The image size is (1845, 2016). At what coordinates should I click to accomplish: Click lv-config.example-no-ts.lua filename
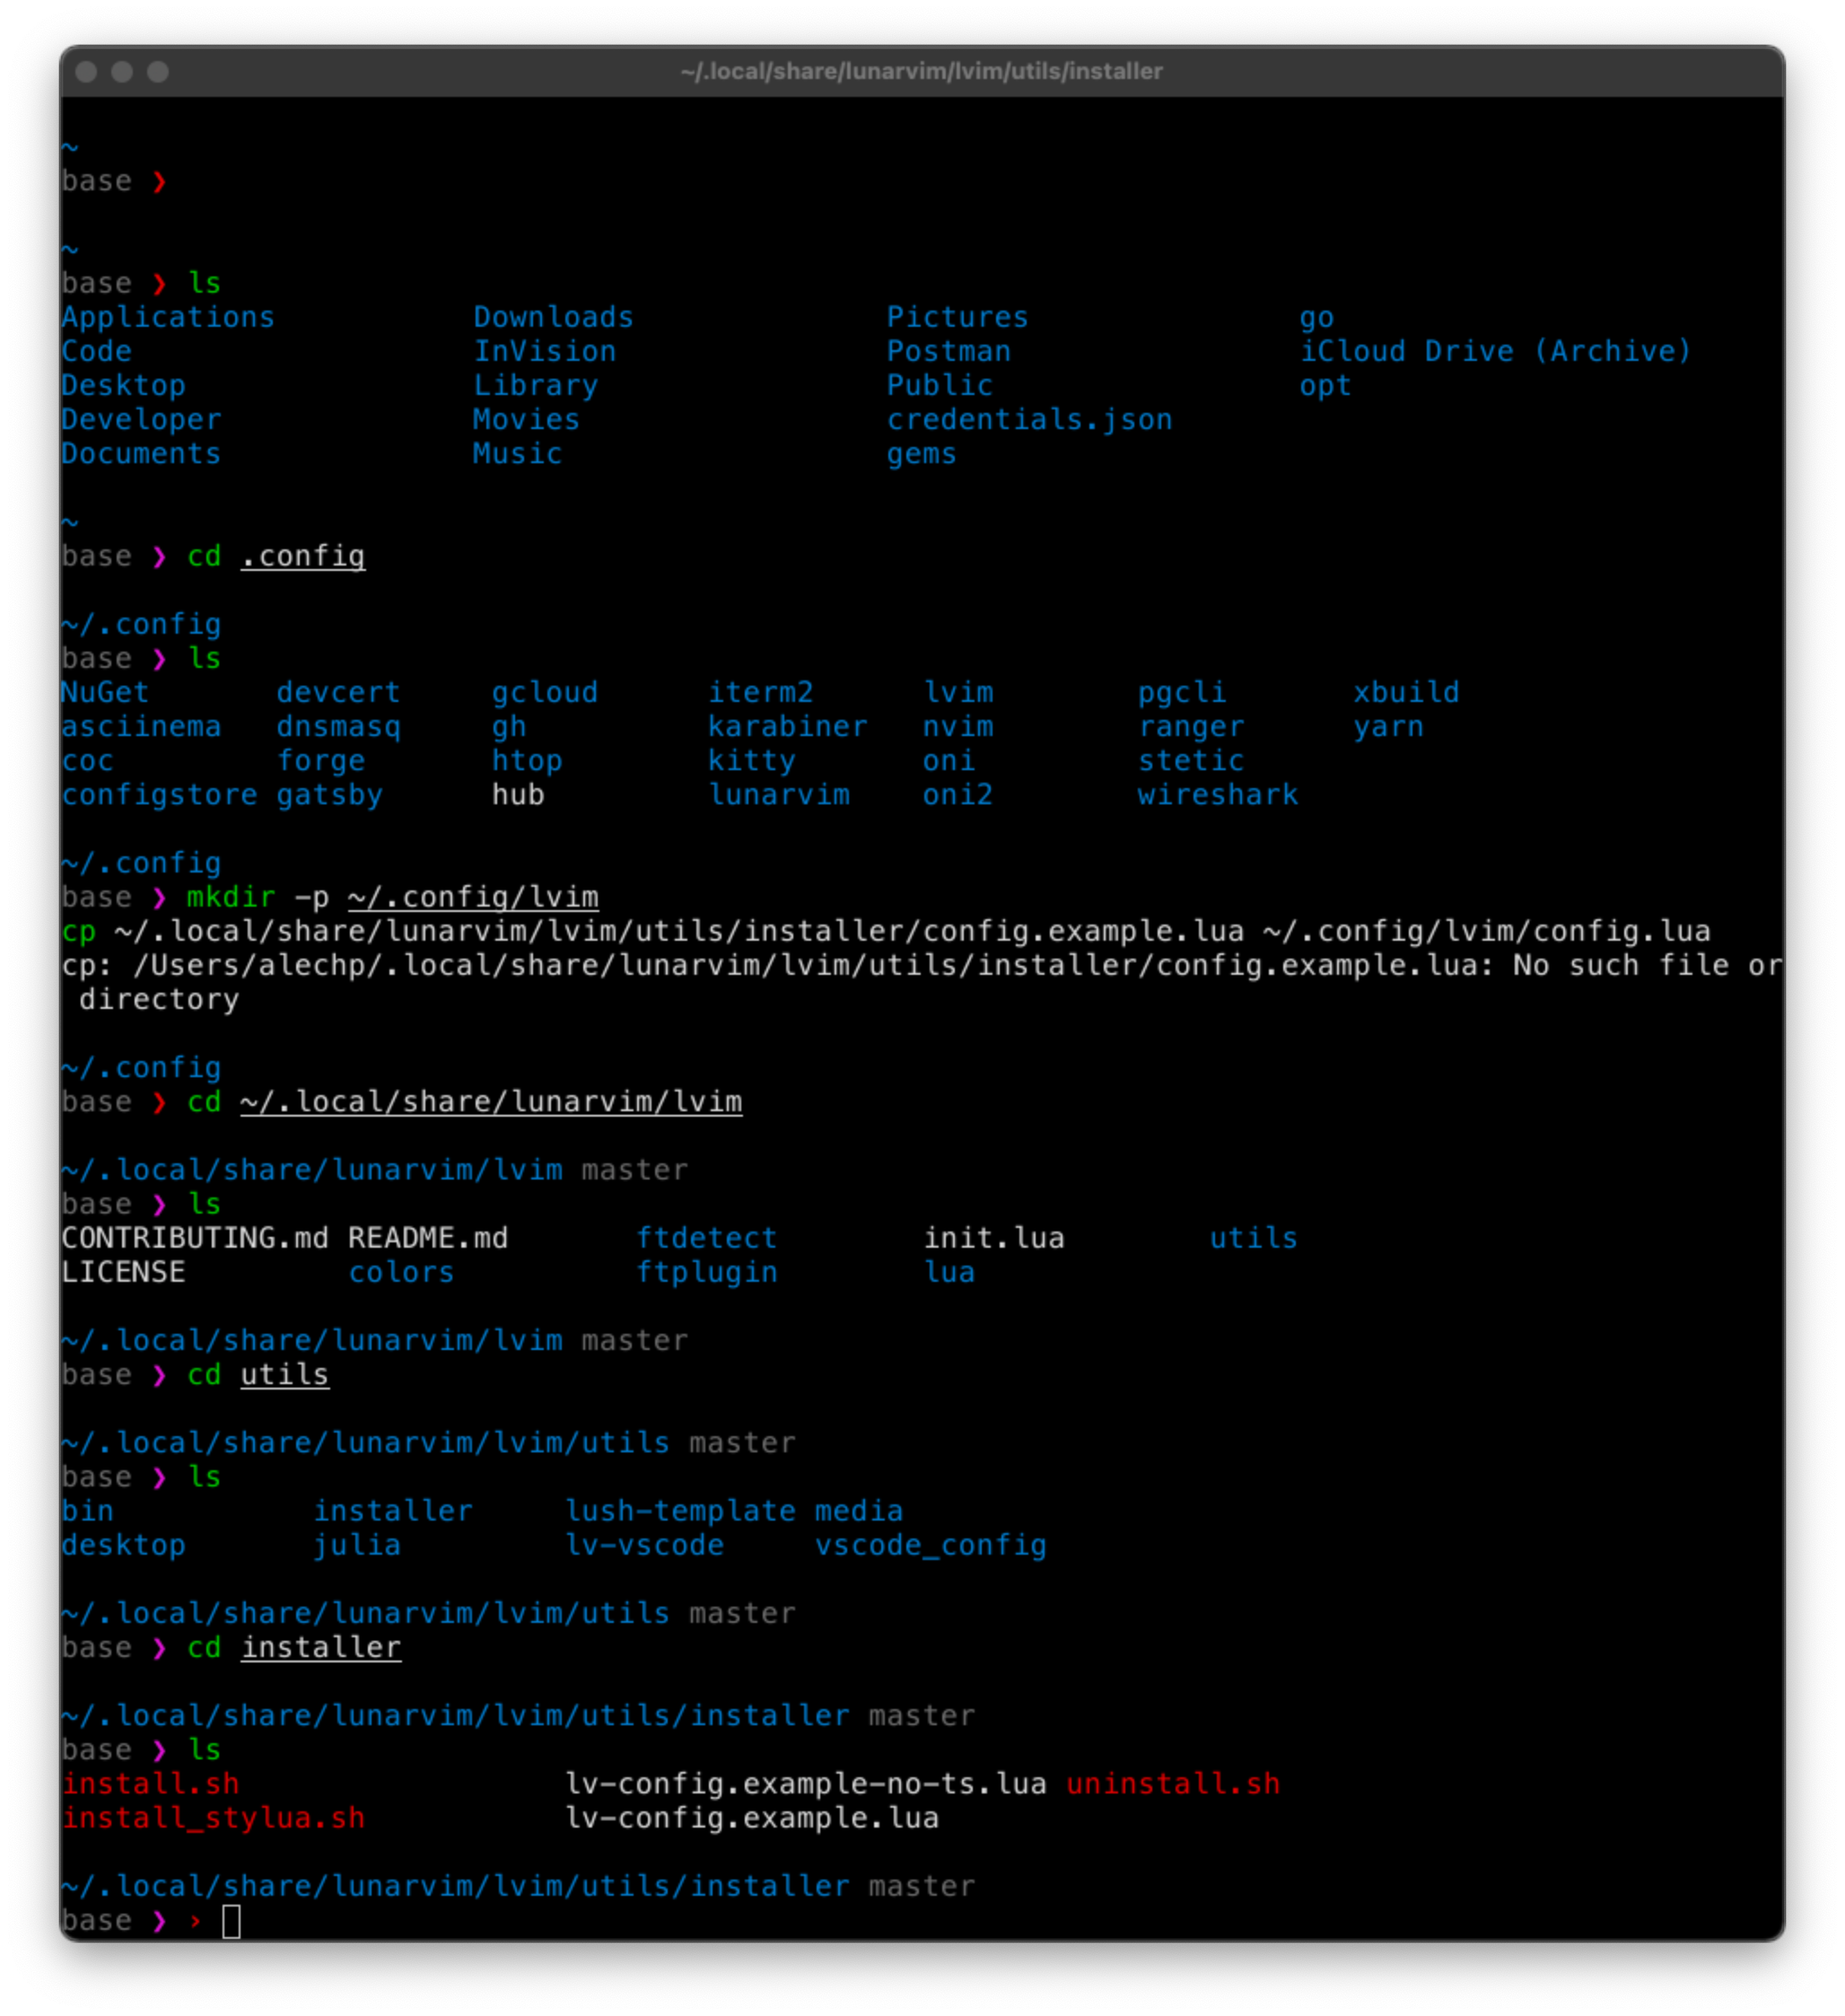coord(806,1783)
